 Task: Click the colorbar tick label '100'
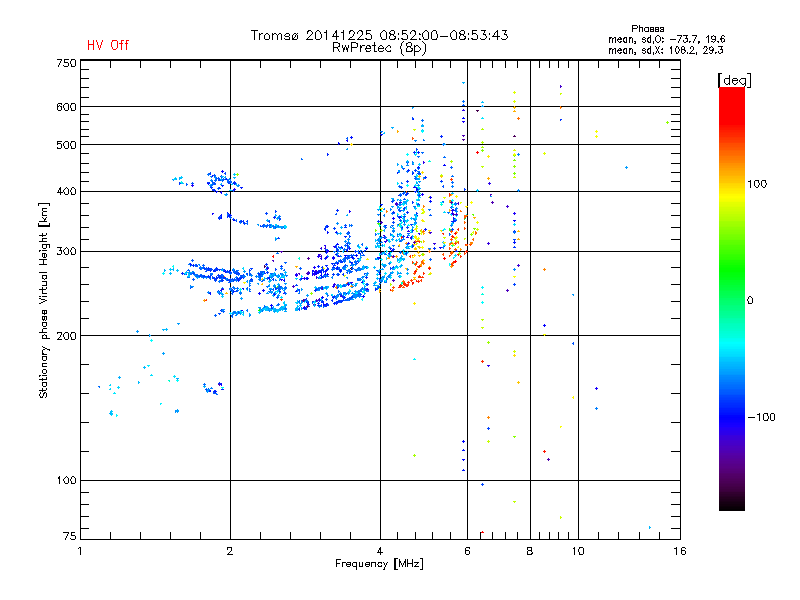tap(757, 184)
